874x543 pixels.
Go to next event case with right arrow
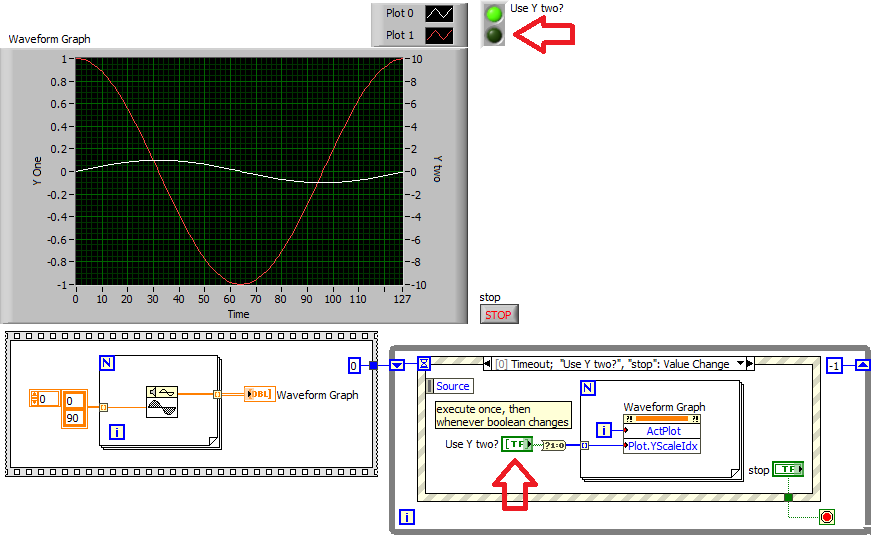[750, 364]
